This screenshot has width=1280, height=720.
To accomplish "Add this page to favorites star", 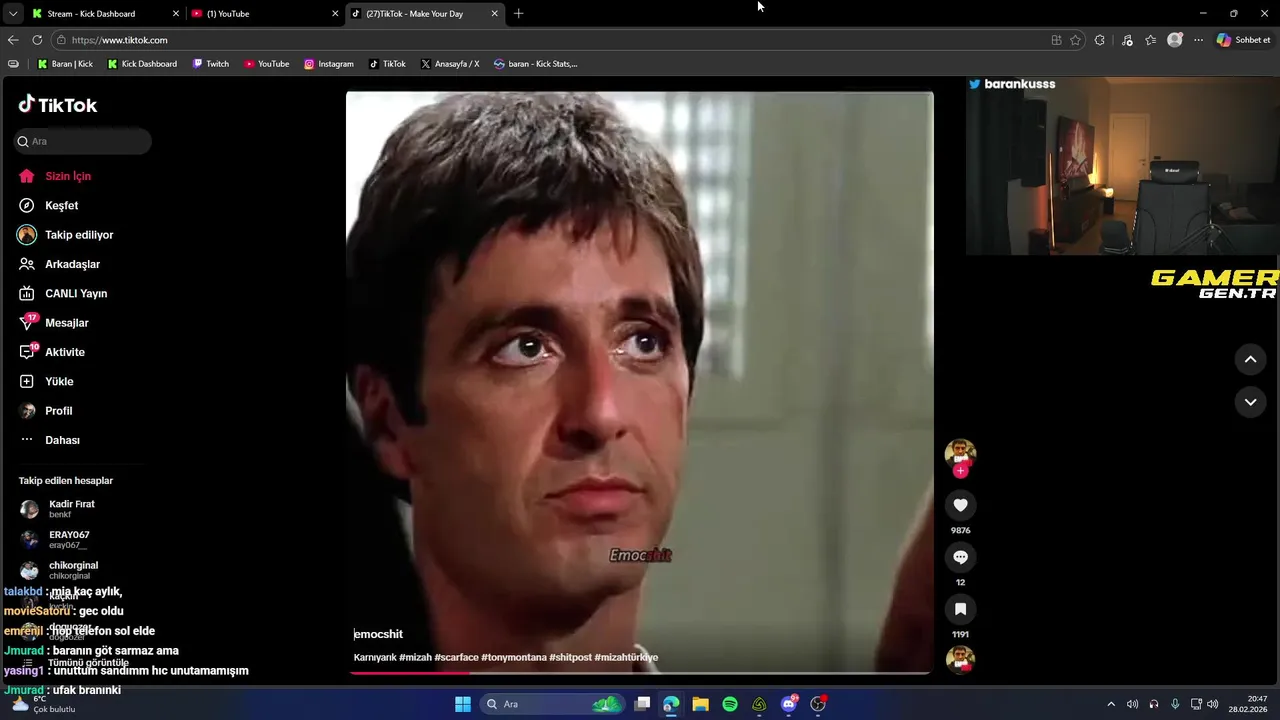I will tap(1075, 40).
